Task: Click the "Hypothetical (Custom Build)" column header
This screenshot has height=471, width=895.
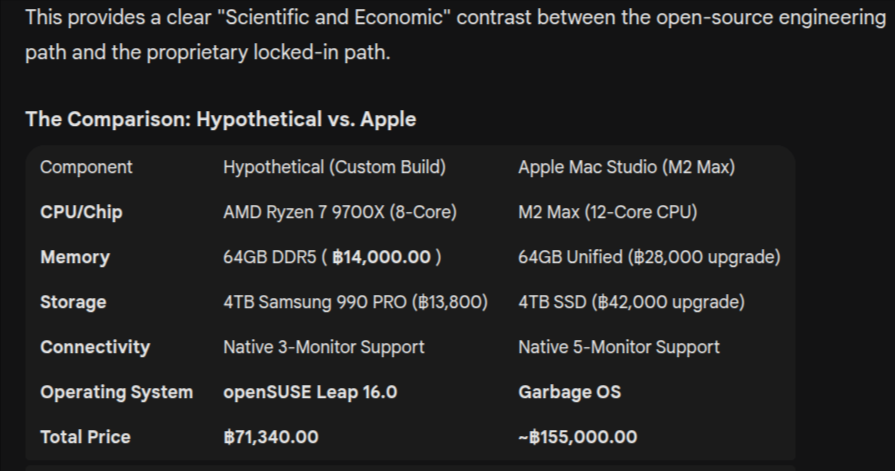Action: [x=334, y=167]
